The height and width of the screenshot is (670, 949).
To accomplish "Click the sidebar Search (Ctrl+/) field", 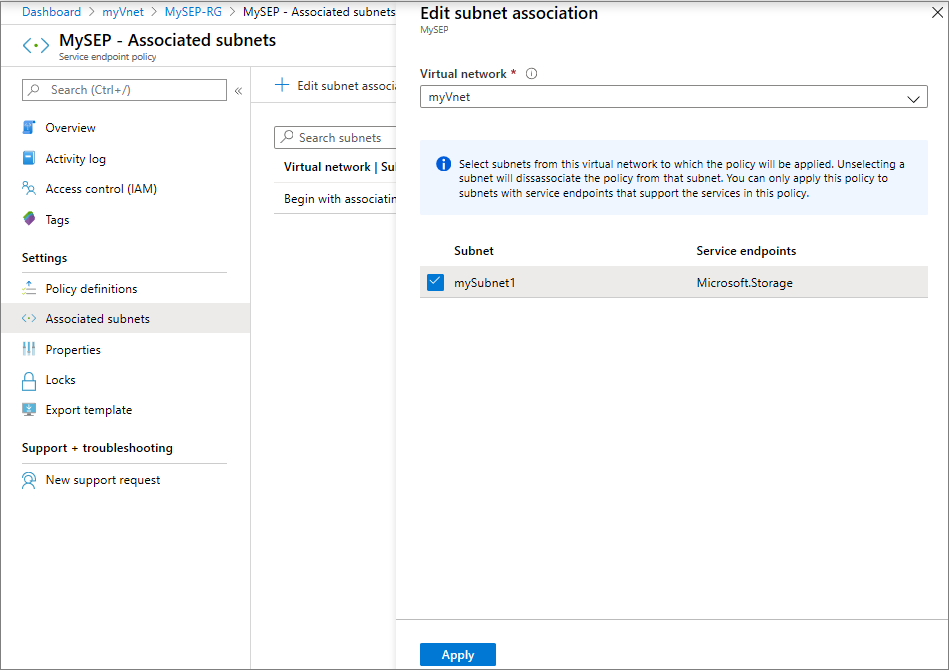I will [125, 90].
